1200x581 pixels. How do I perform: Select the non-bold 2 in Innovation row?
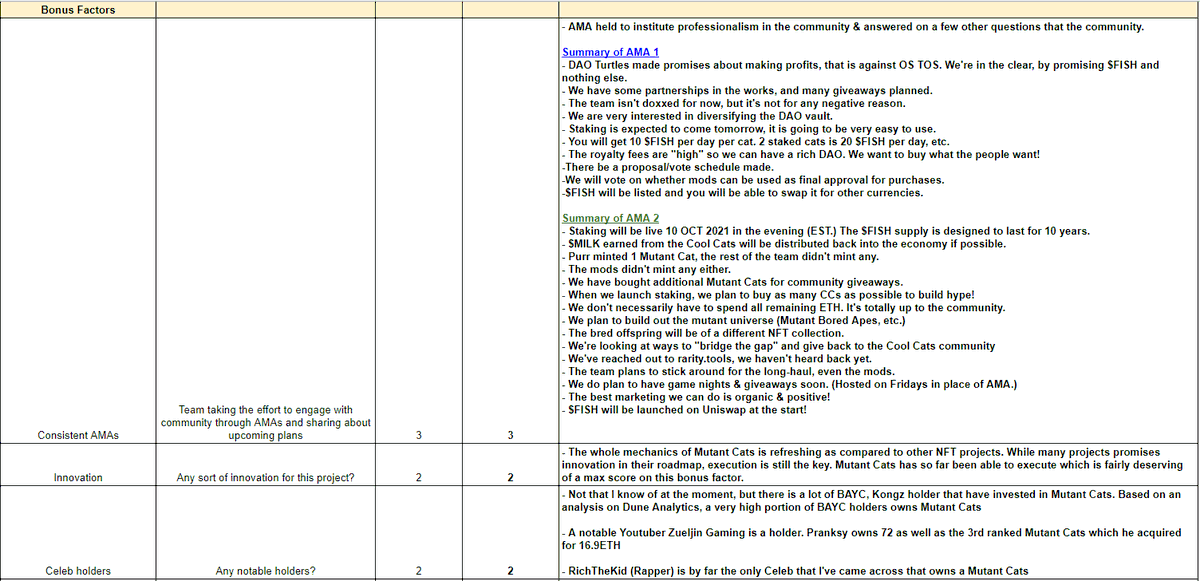pyautogui.click(x=419, y=478)
